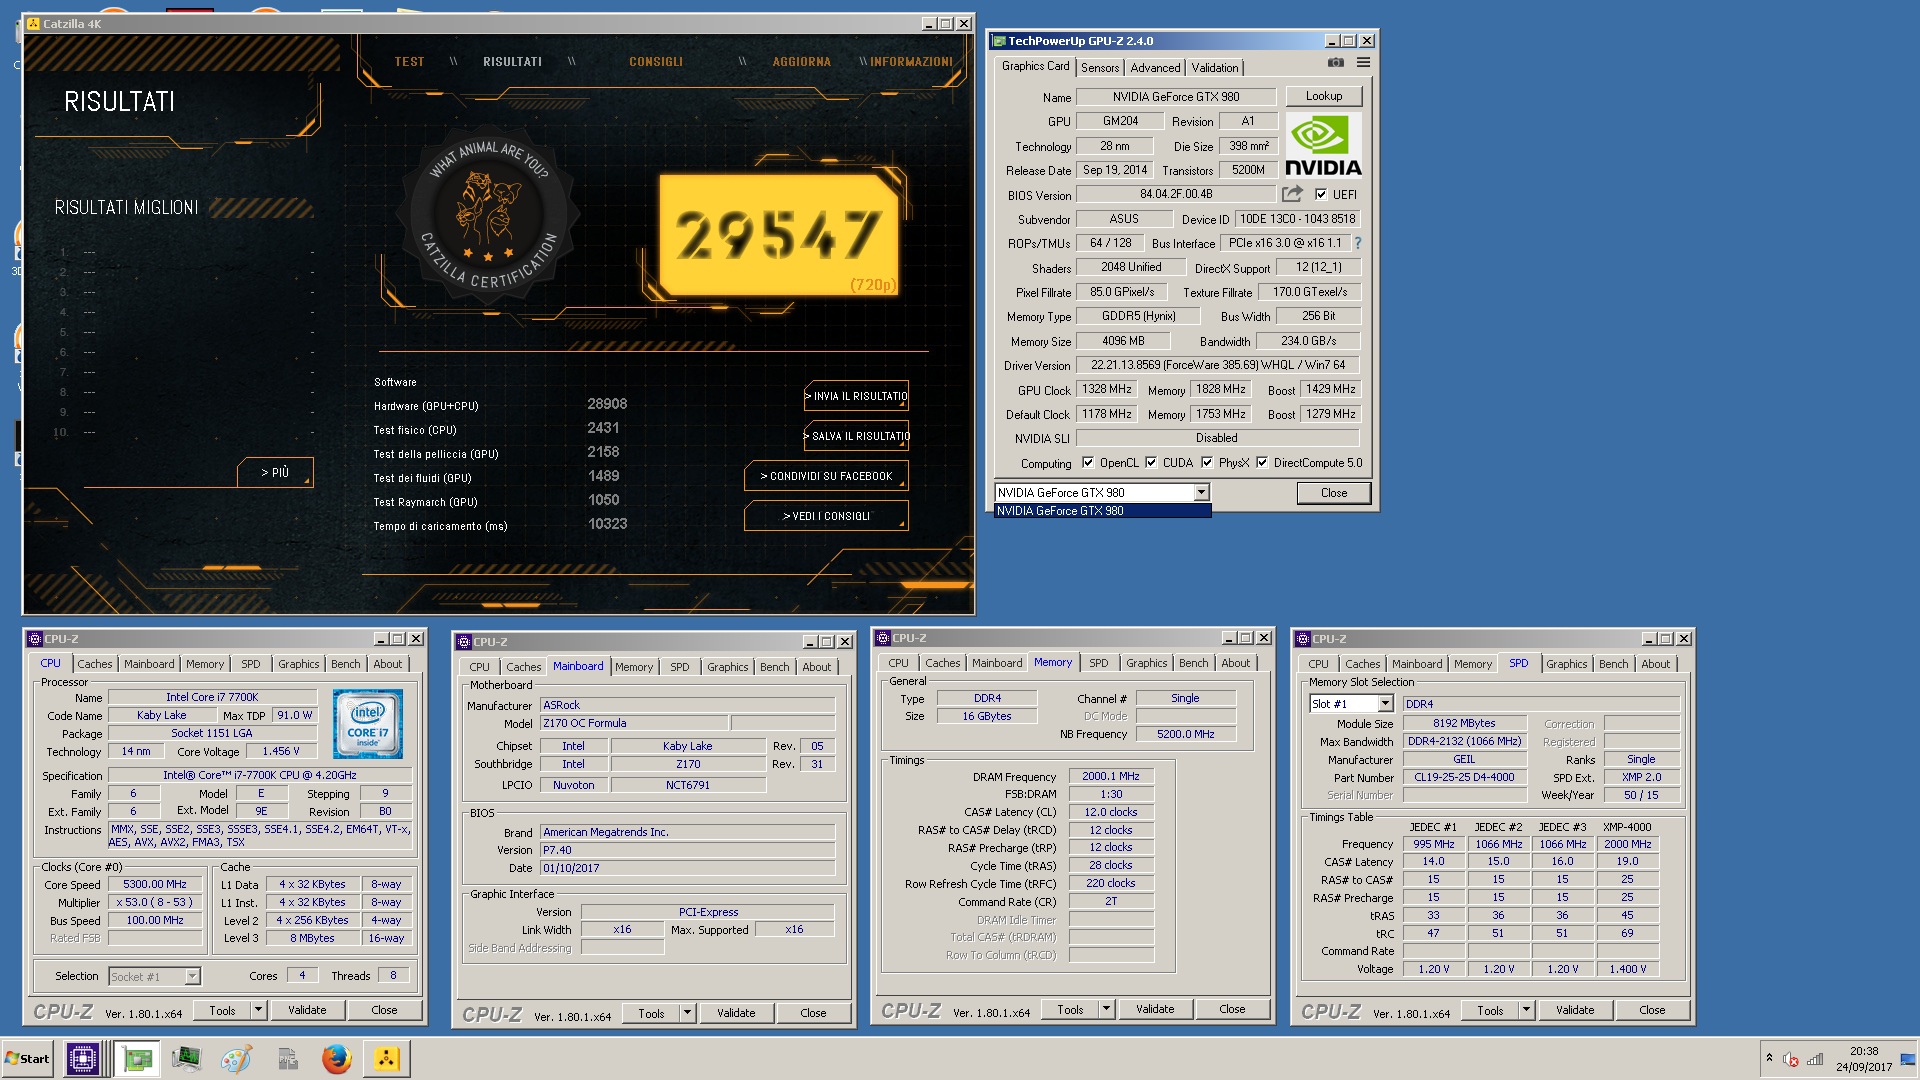Open the Windows Start menu
The width and height of the screenshot is (1920, 1080).
coord(27,1059)
